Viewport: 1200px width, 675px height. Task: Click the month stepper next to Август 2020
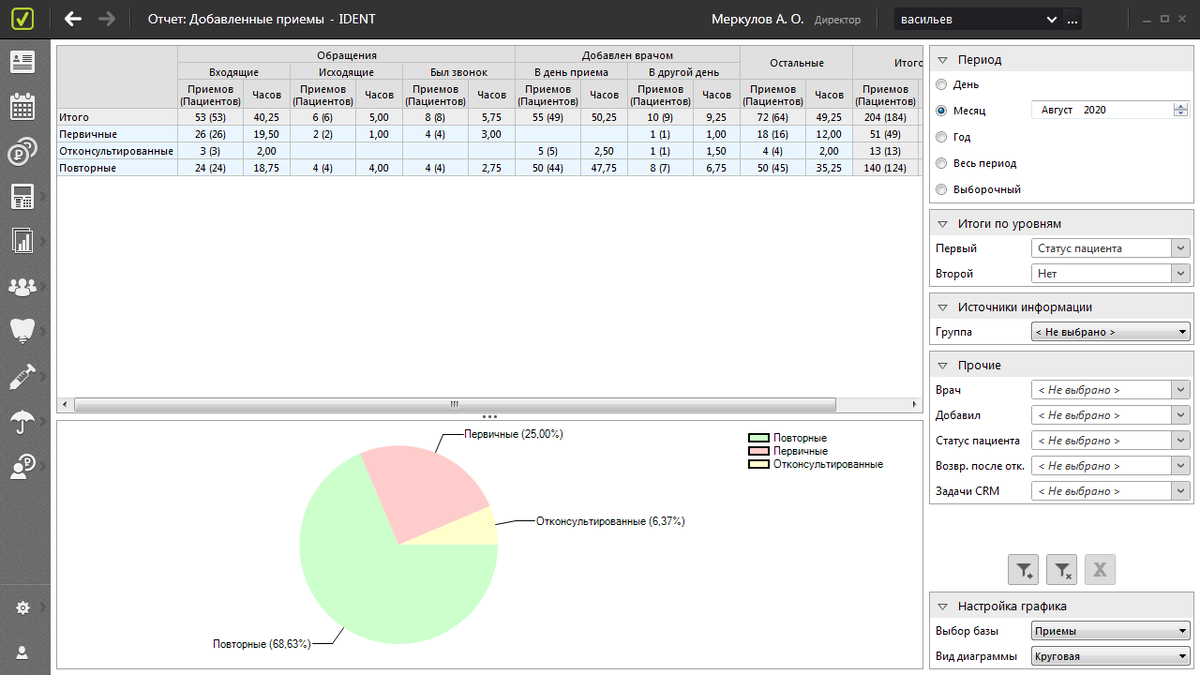[1181, 110]
